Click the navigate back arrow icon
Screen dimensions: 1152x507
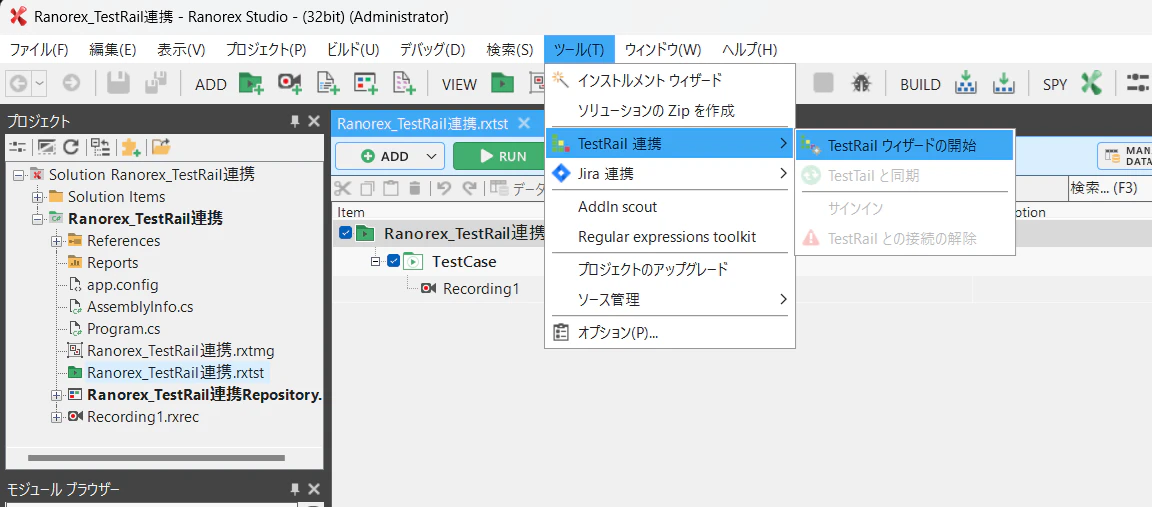[18, 83]
